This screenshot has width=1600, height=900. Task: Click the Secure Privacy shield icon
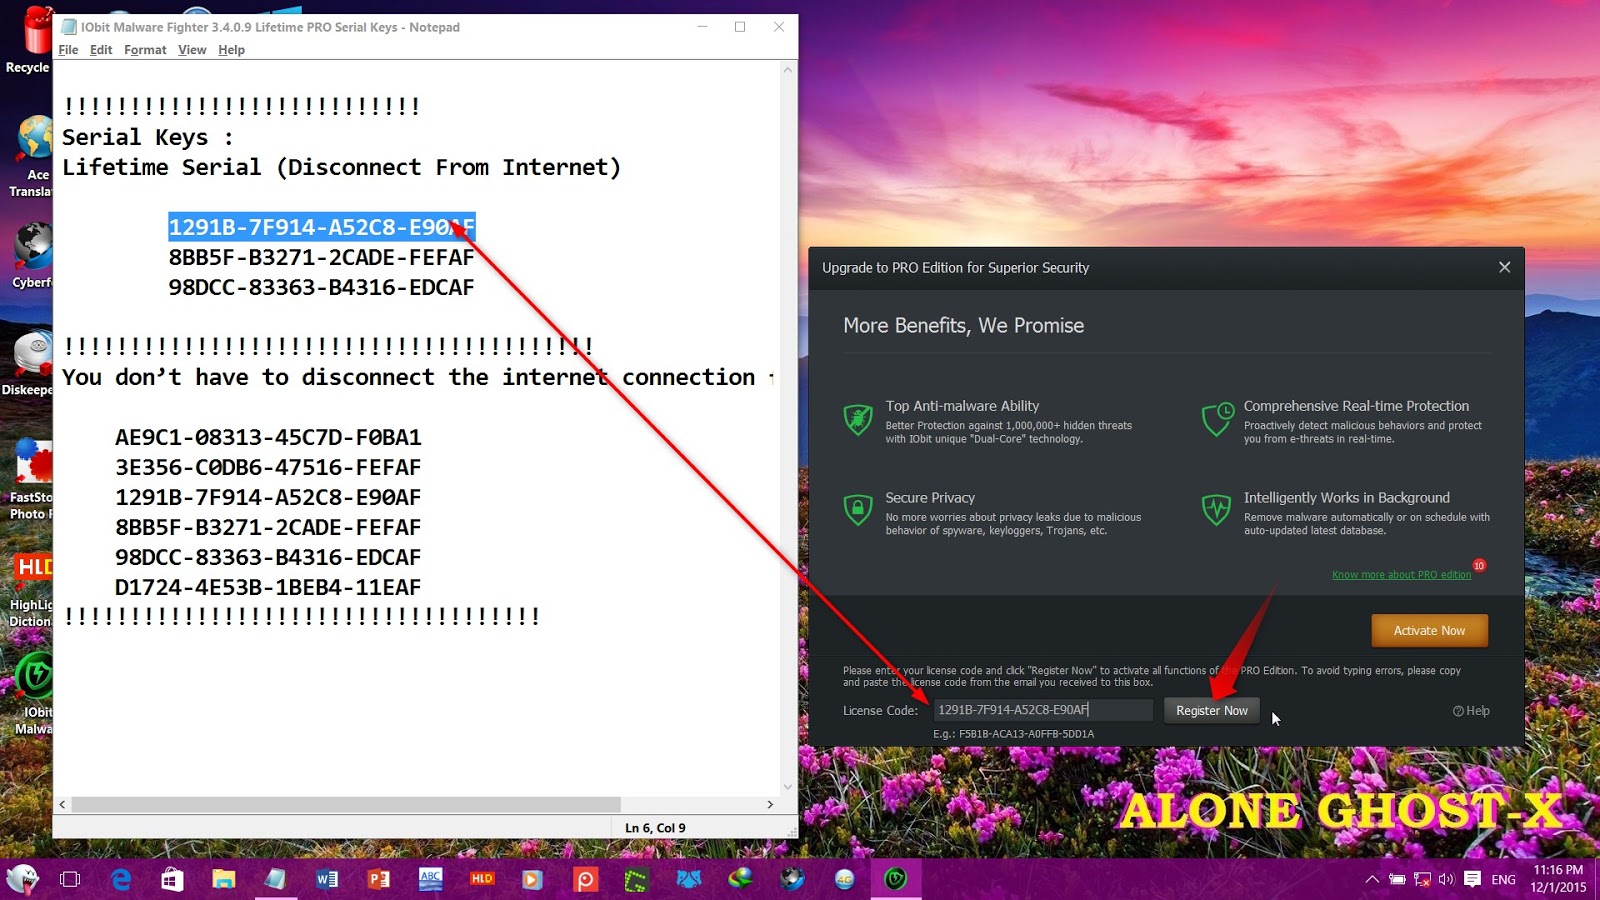pos(858,510)
